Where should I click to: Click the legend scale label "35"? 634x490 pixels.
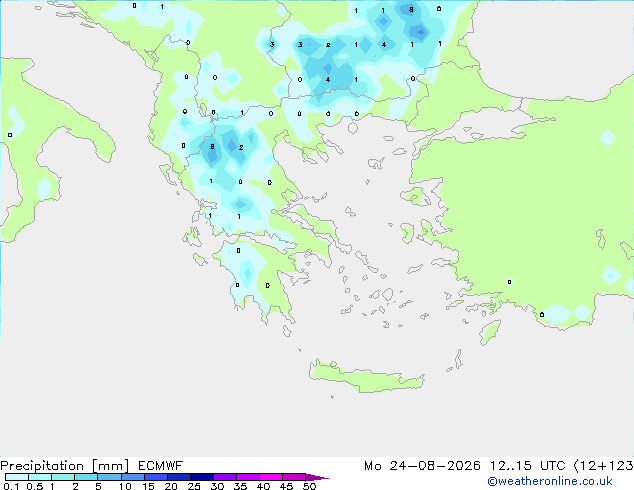coord(240,486)
